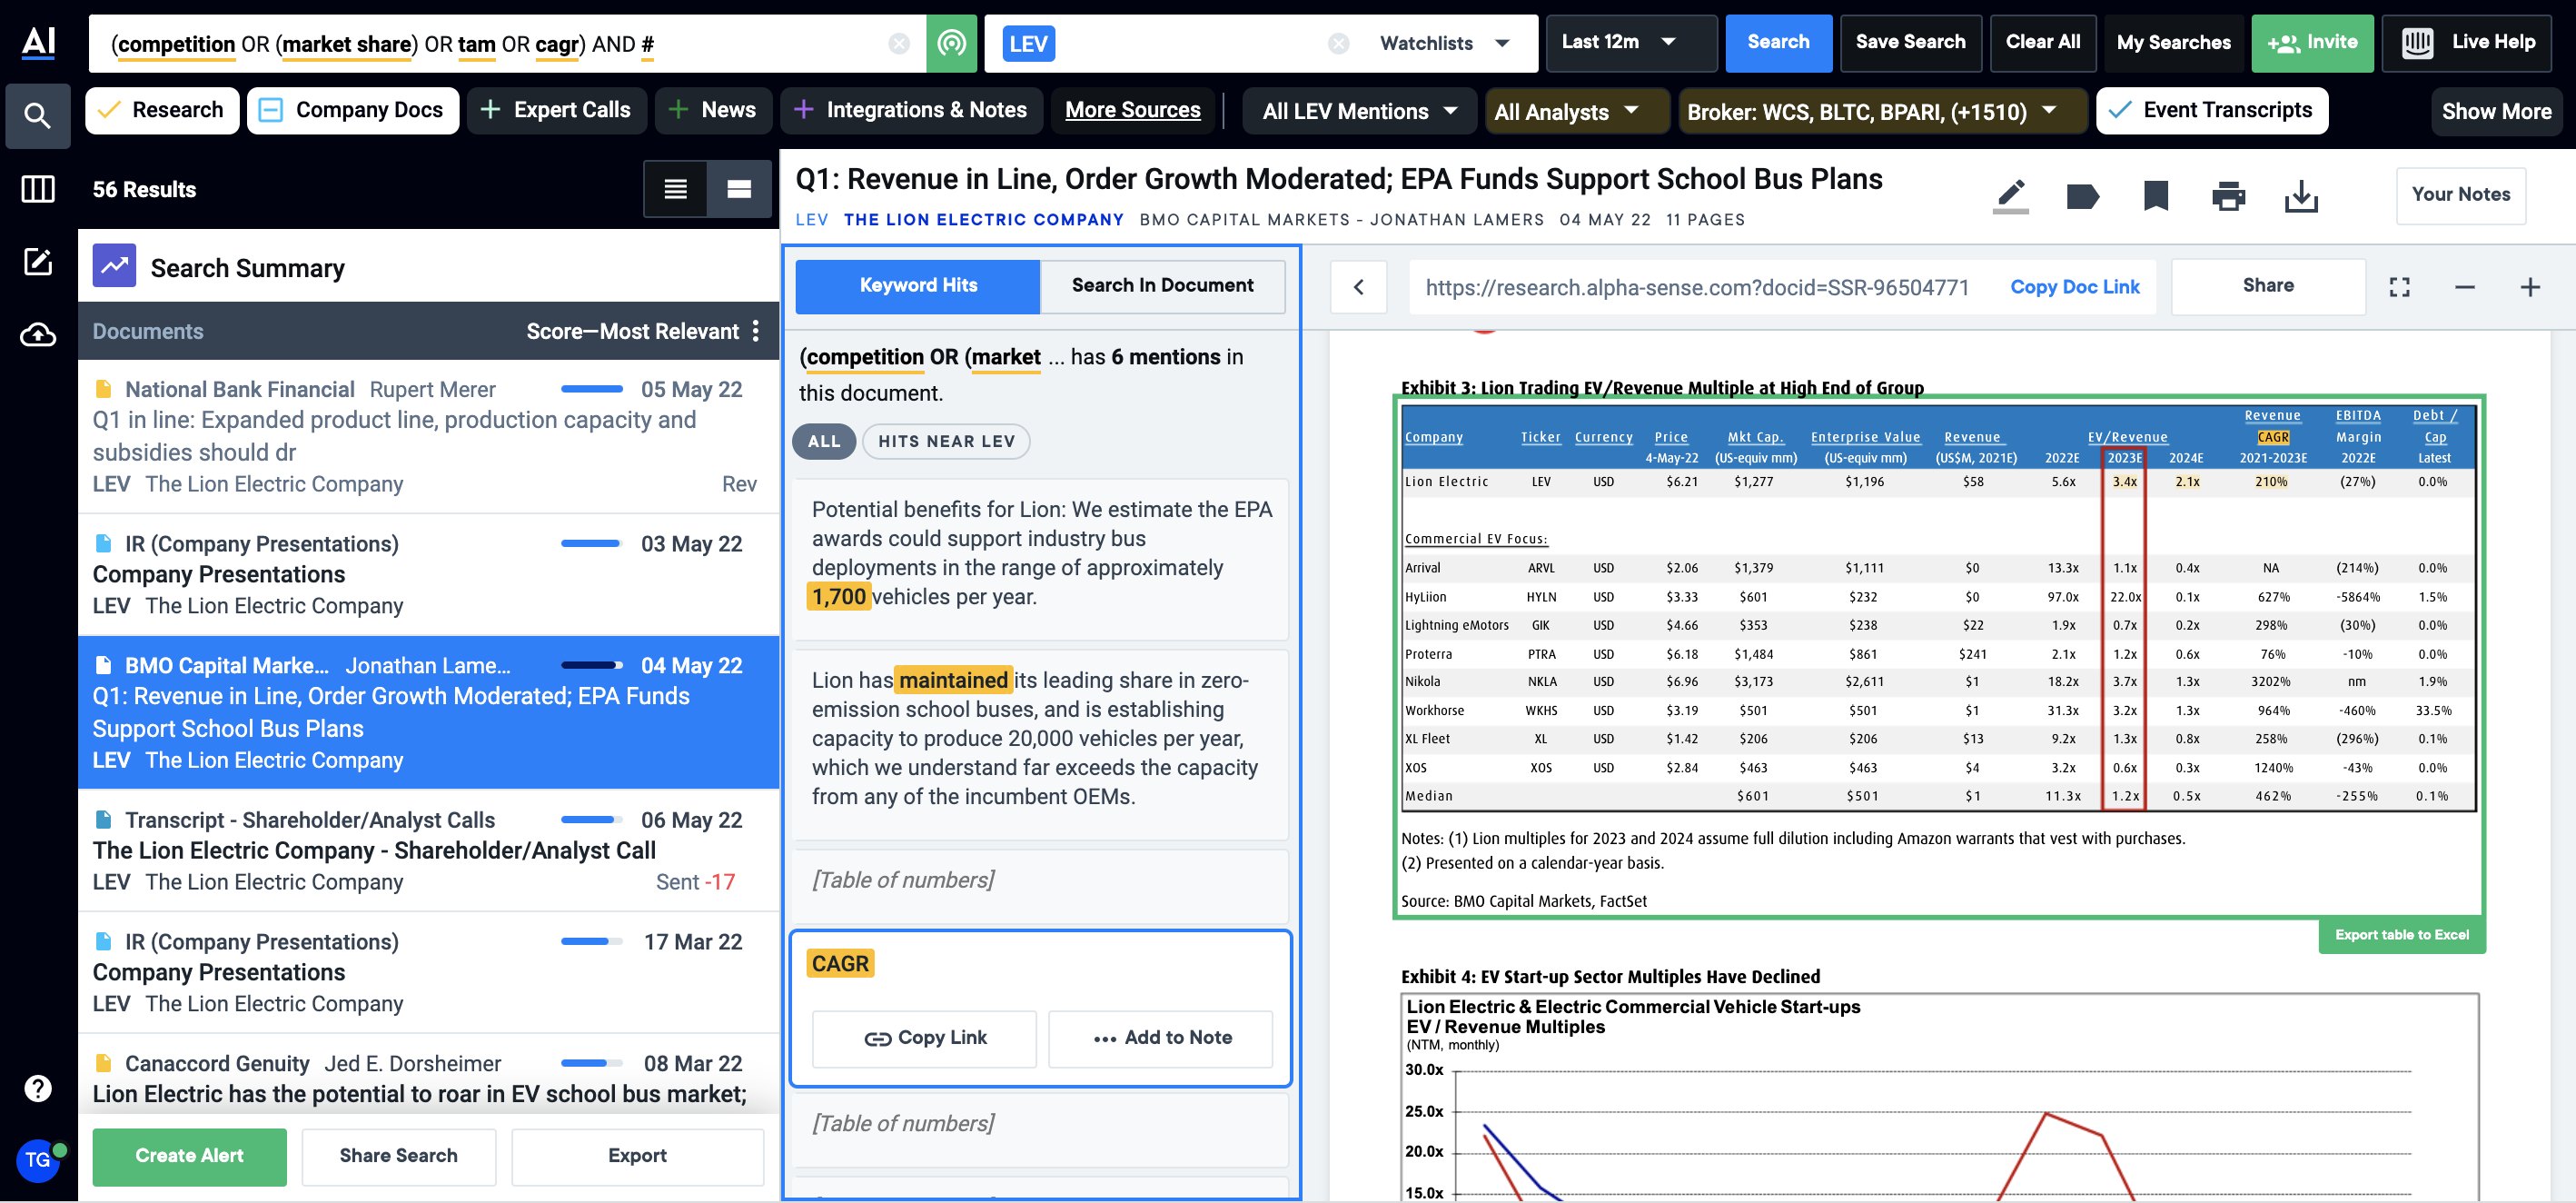Open the AlphaSense logo home
Image resolution: width=2576 pixels, height=1203 pixels.
tap(38, 42)
